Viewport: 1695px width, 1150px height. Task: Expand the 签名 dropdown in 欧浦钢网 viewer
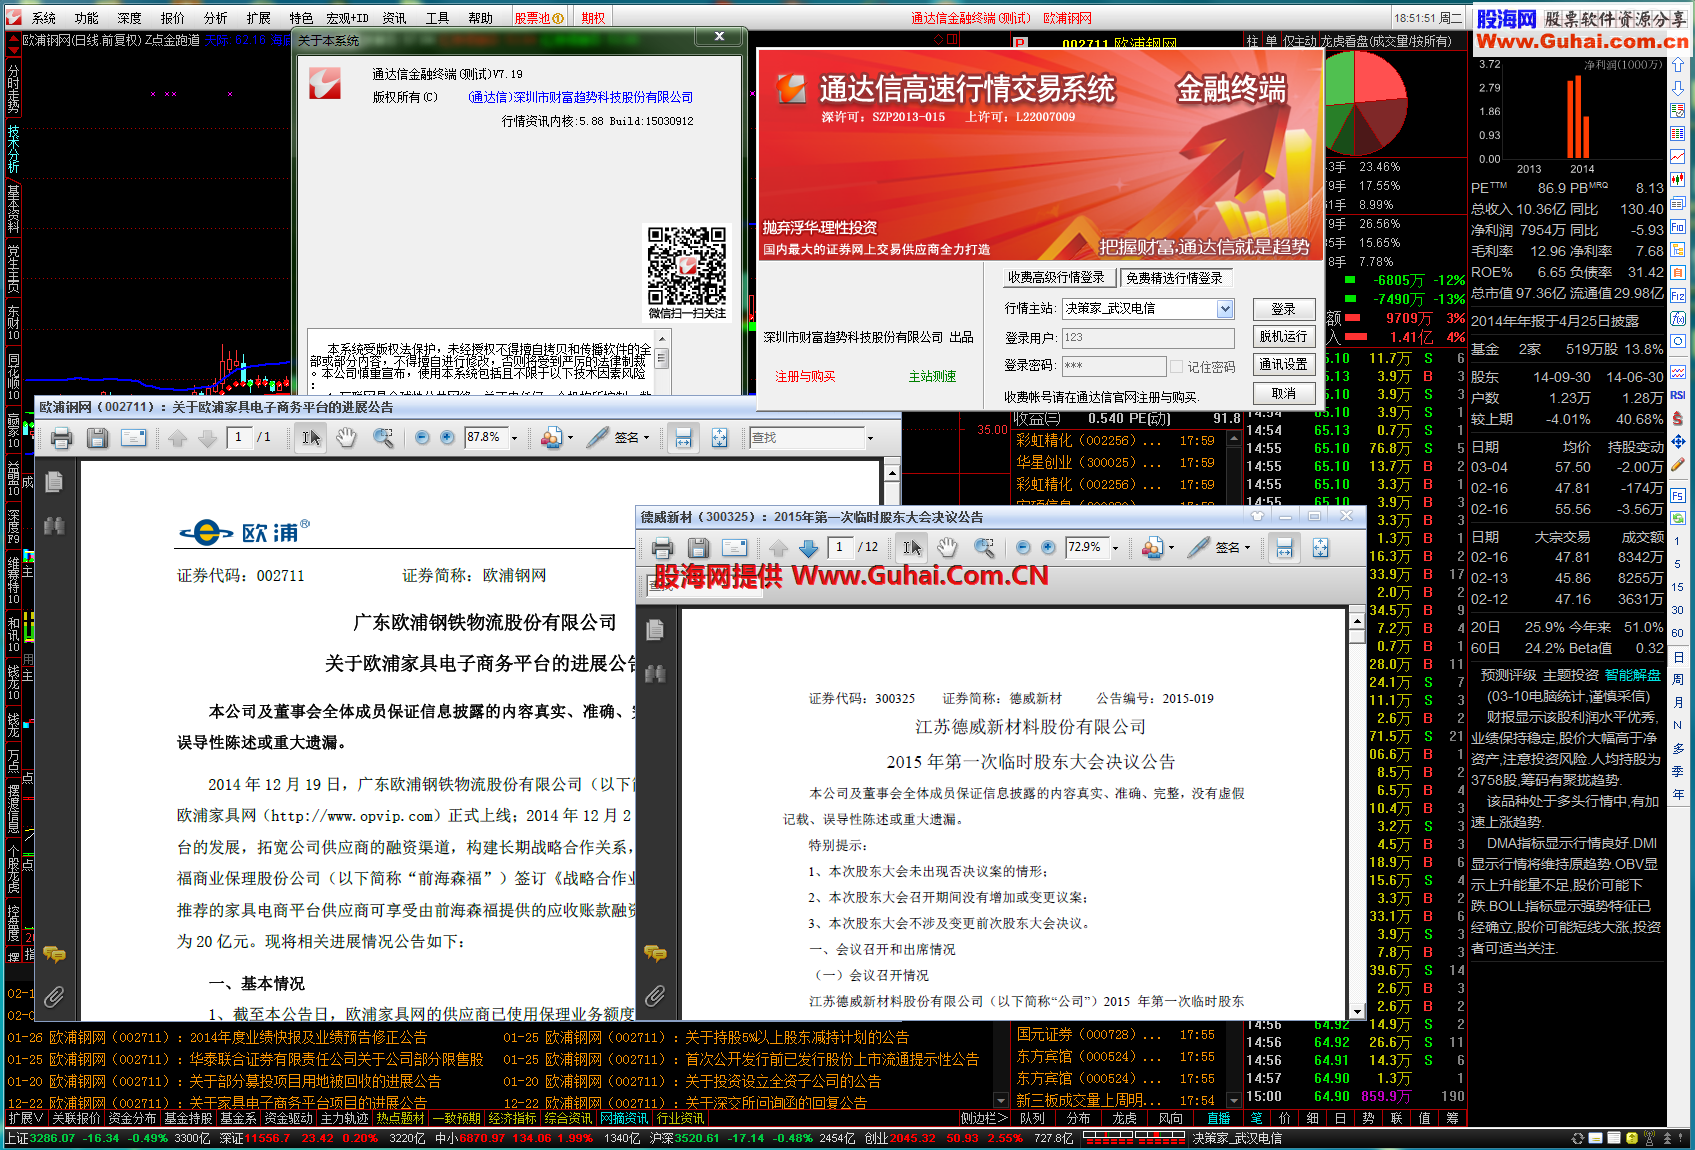click(647, 438)
